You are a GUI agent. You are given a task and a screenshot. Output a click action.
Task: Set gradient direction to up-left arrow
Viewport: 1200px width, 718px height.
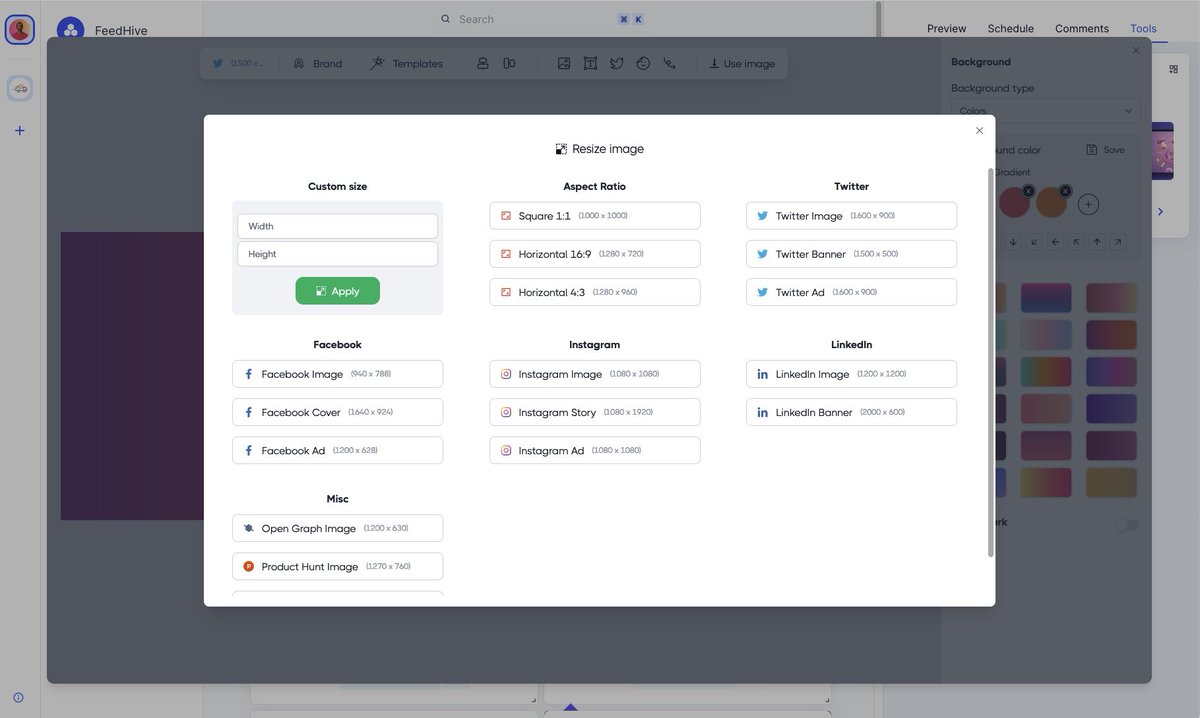pos(1076,242)
